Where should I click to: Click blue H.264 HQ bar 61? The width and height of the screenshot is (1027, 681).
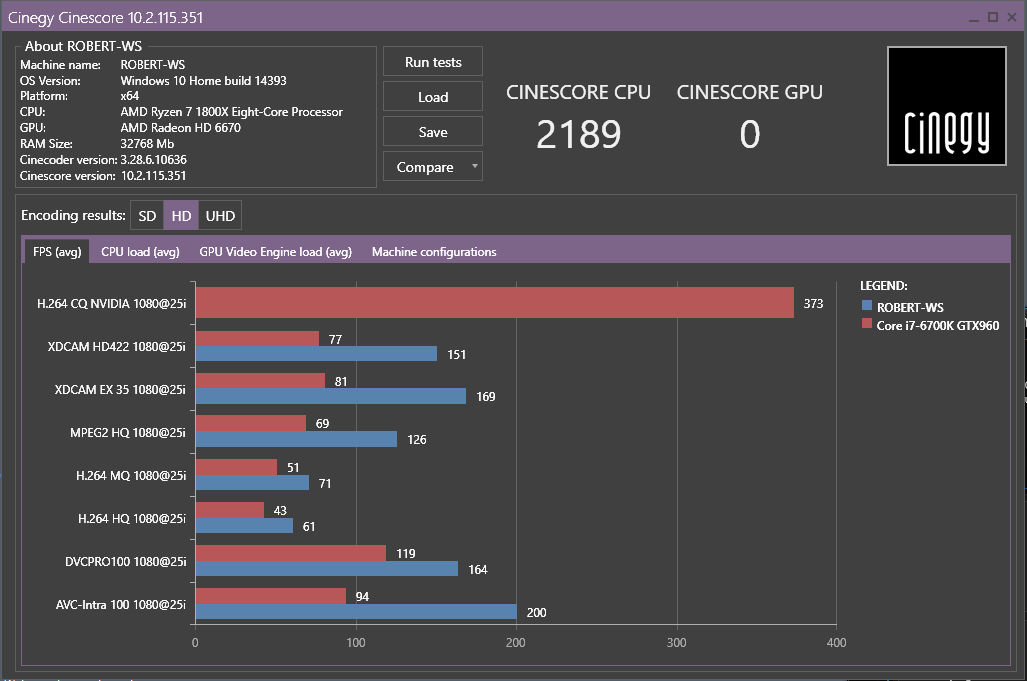tap(244, 525)
